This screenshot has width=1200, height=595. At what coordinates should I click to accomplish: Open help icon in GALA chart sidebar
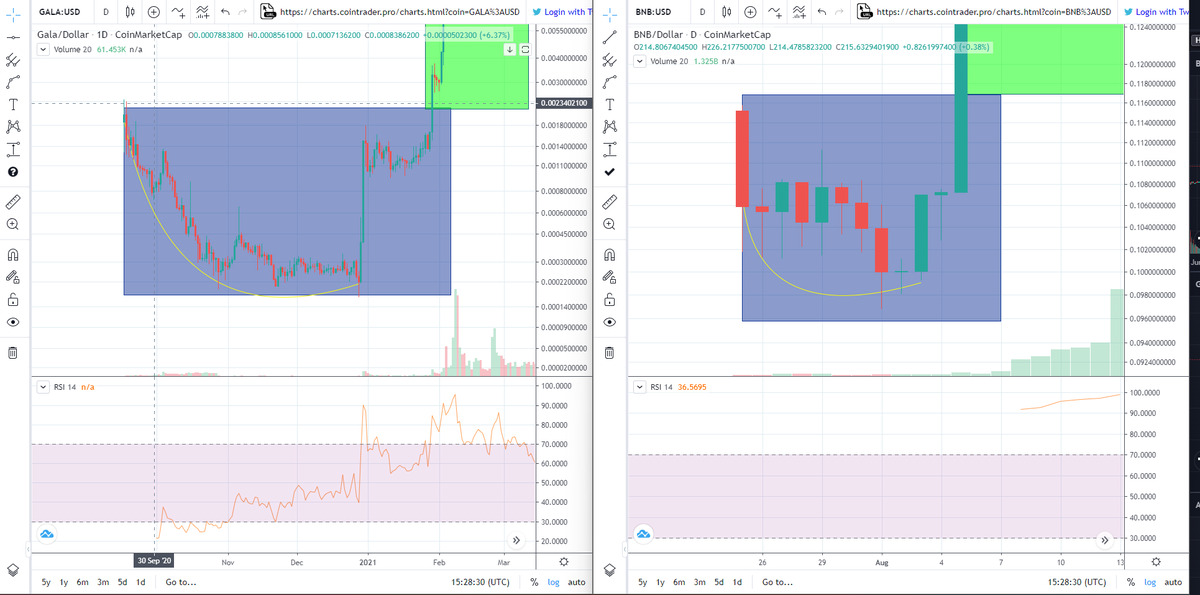[12, 171]
